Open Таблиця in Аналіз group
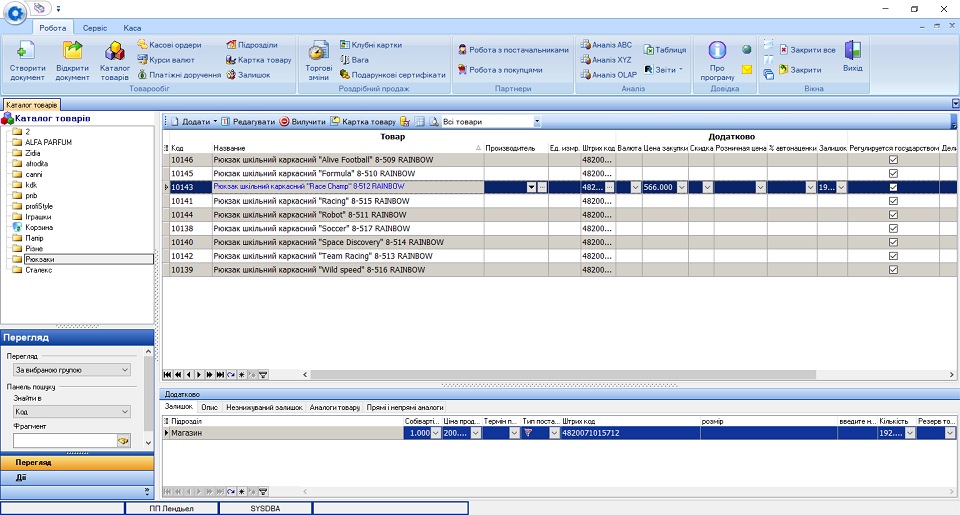960x515 pixels. [x=665, y=50]
